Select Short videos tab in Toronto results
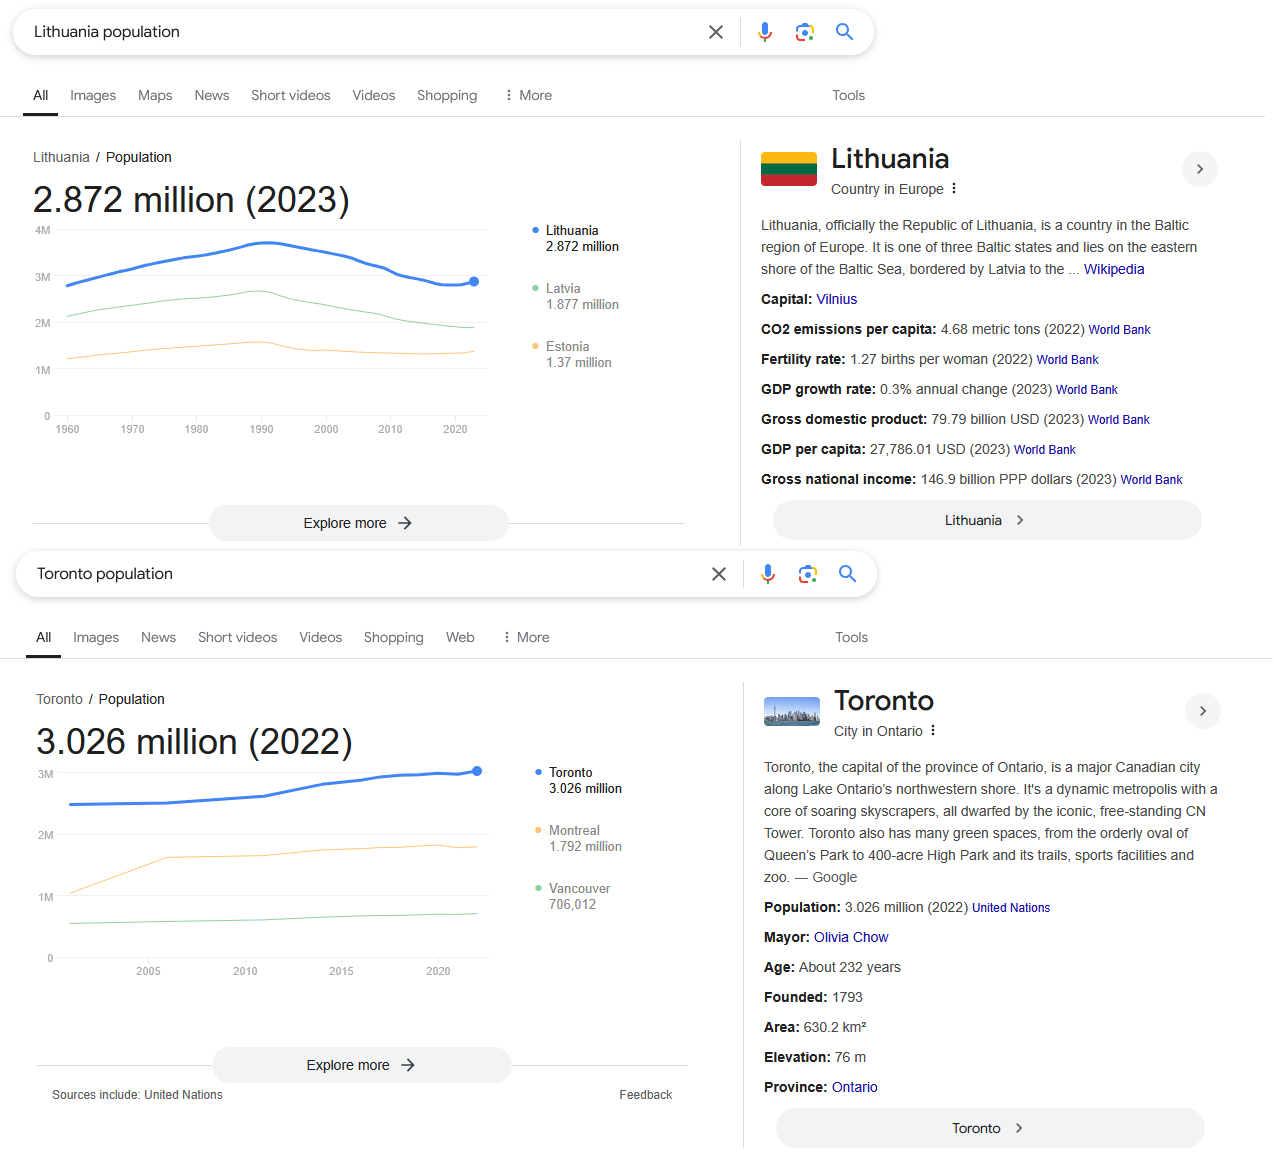The width and height of the screenshot is (1274, 1154). (238, 637)
